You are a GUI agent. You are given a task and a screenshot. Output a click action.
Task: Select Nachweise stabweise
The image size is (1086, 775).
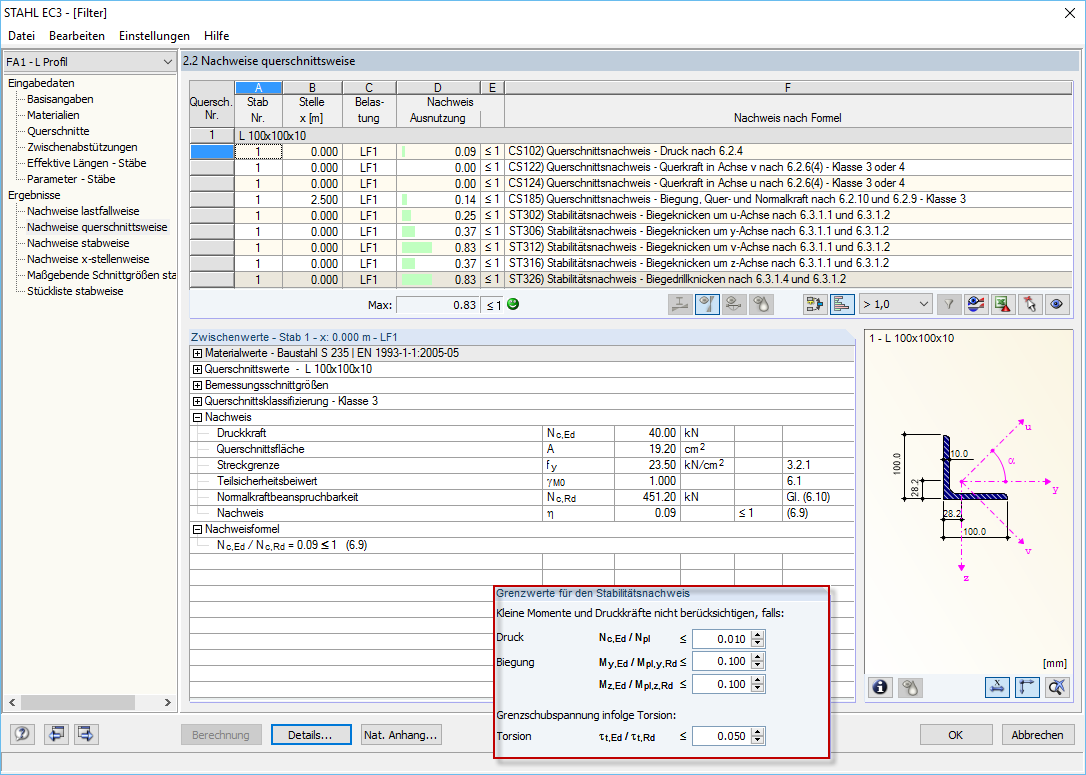click(x=78, y=243)
